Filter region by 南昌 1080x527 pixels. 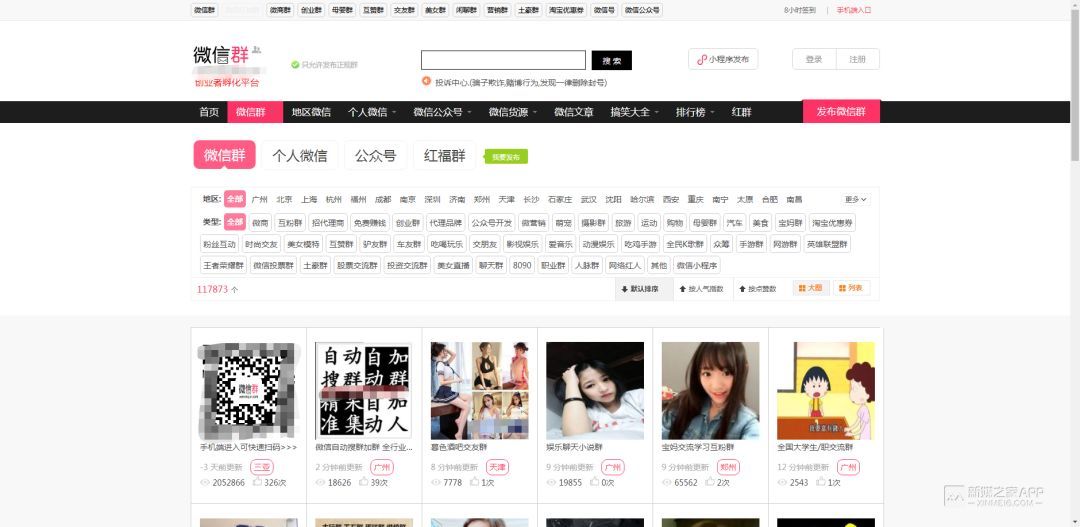[794, 200]
